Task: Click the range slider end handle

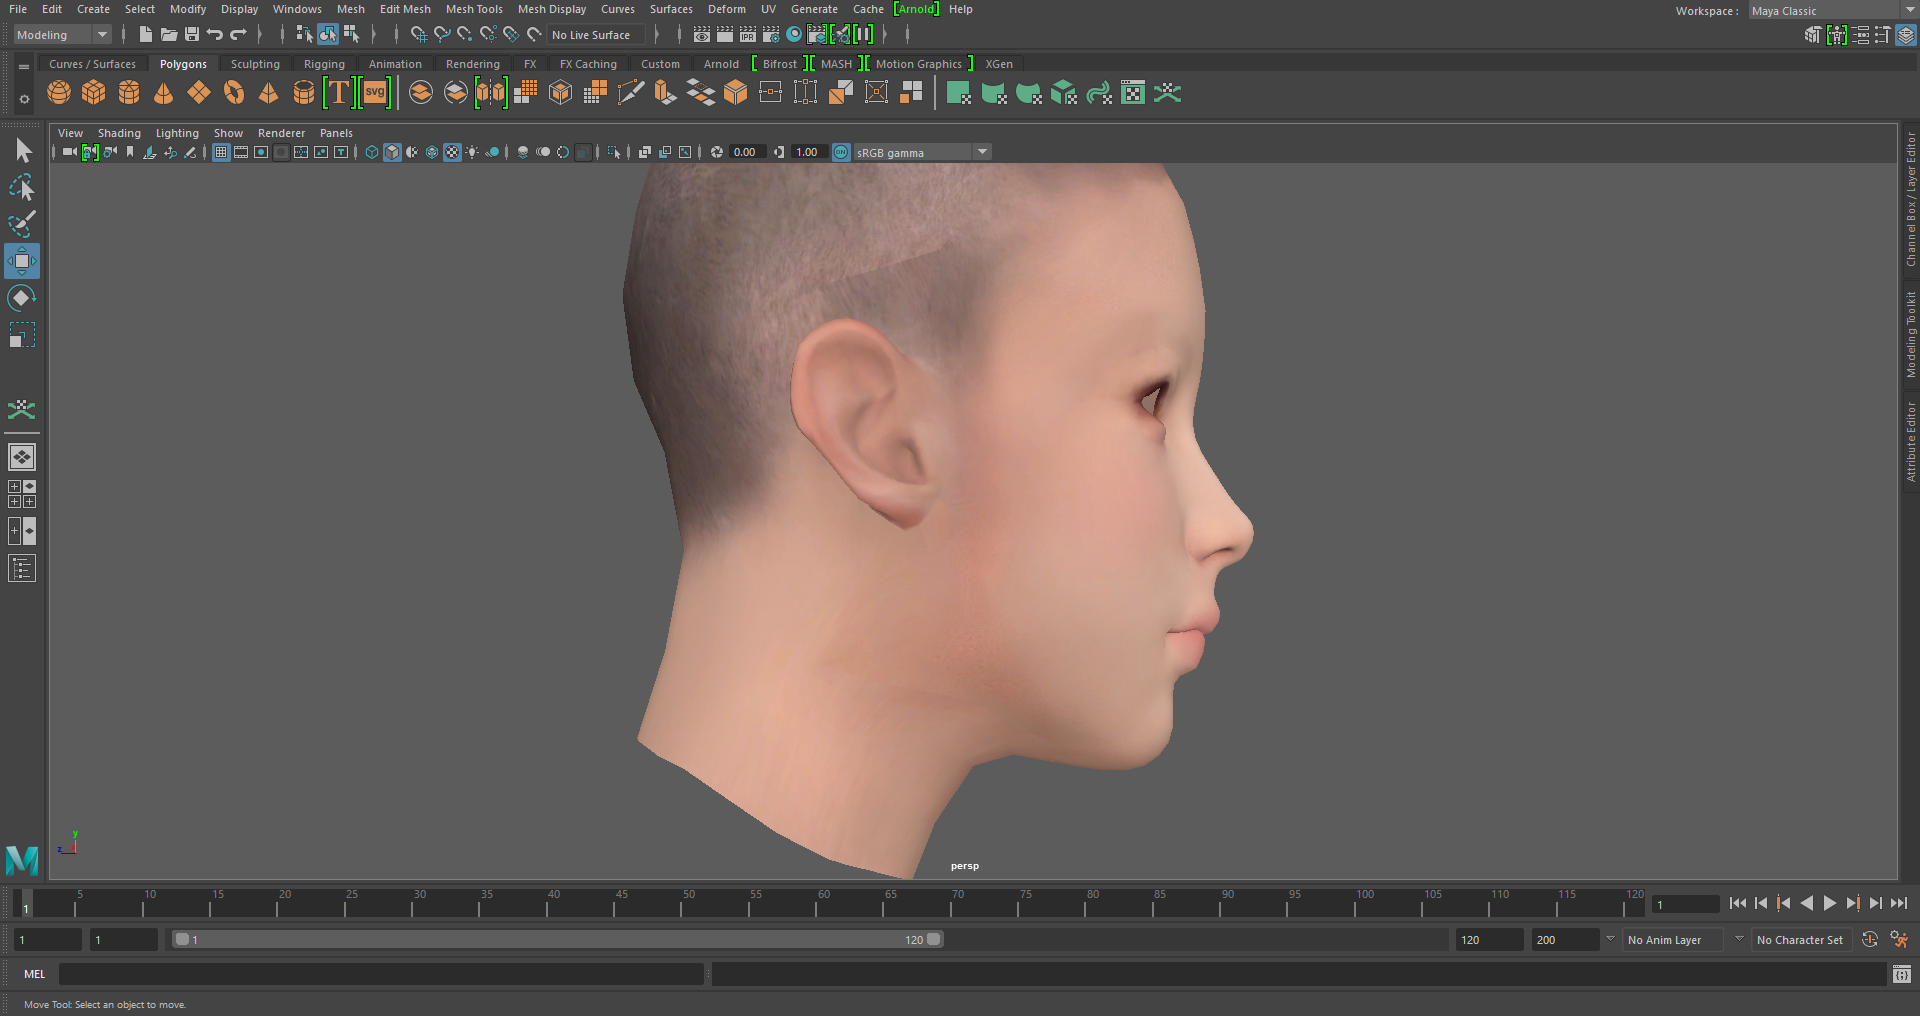Action: tap(934, 940)
